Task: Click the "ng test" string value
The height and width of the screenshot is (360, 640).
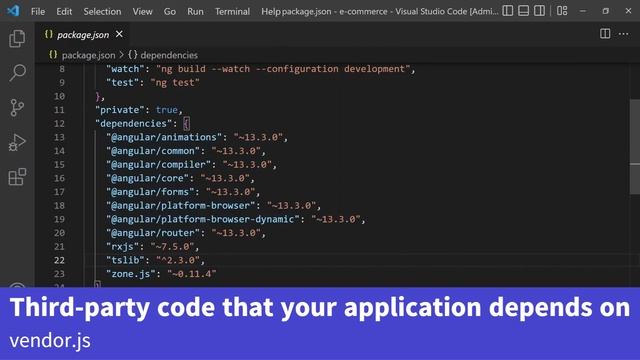Action: [x=175, y=82]
